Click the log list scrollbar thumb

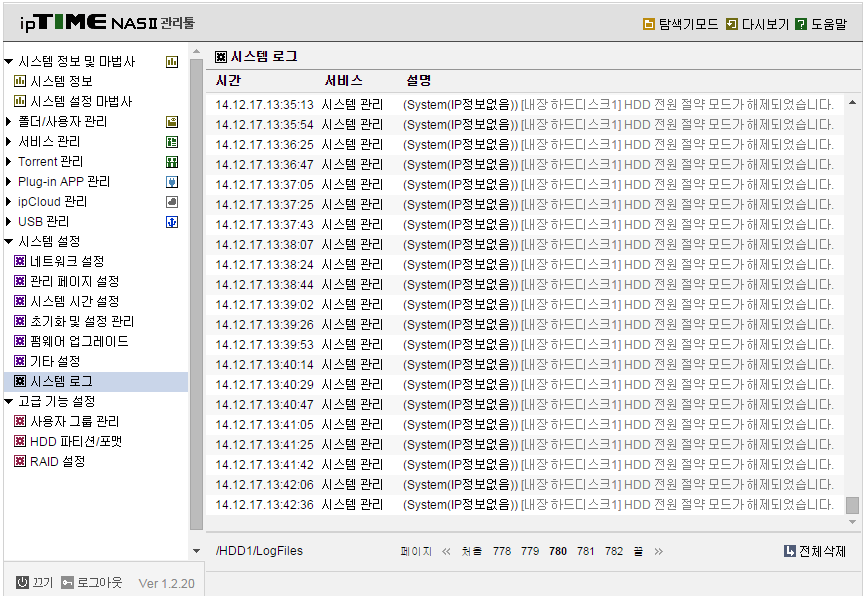click(x=852, y=505)
